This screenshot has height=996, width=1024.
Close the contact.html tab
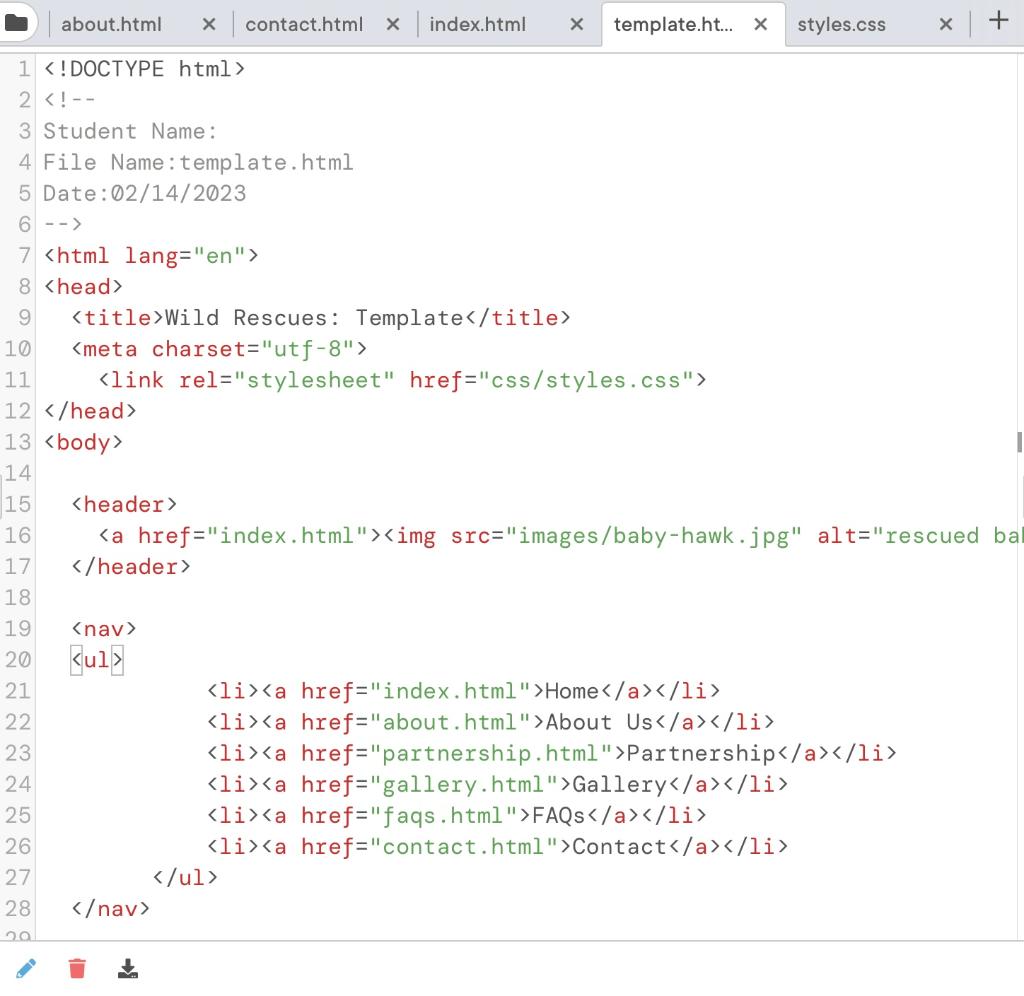392,25
